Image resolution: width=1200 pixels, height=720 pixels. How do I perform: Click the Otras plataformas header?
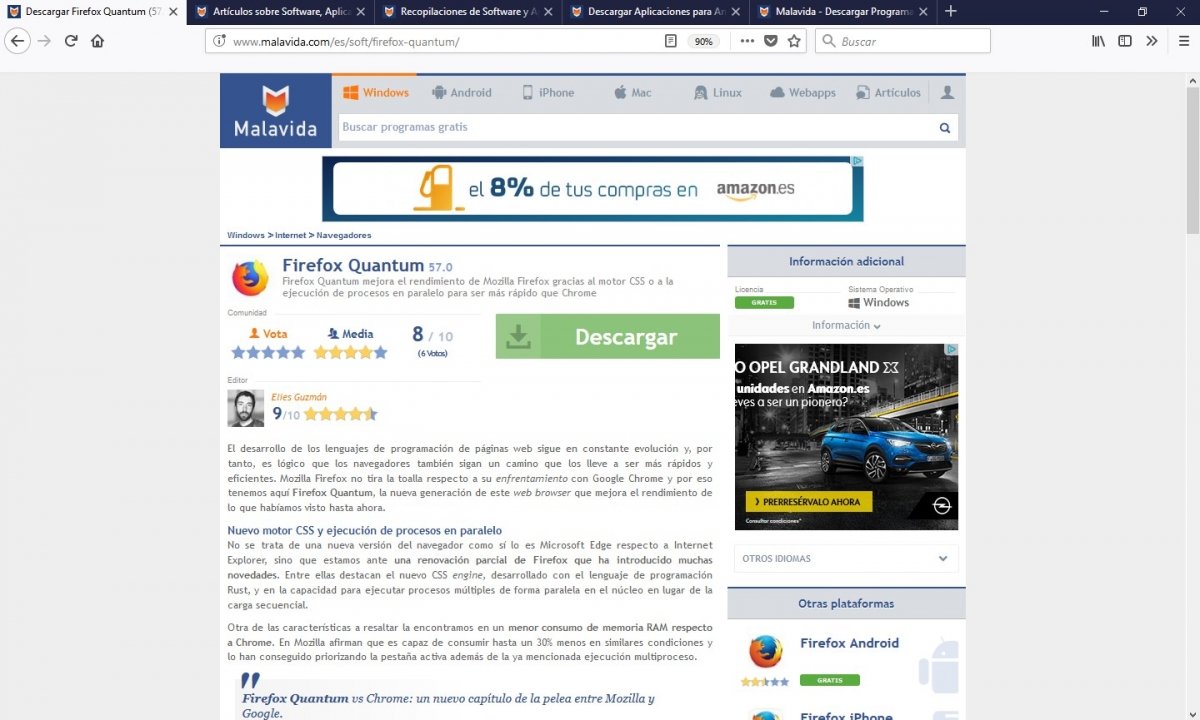pos(846,604)
